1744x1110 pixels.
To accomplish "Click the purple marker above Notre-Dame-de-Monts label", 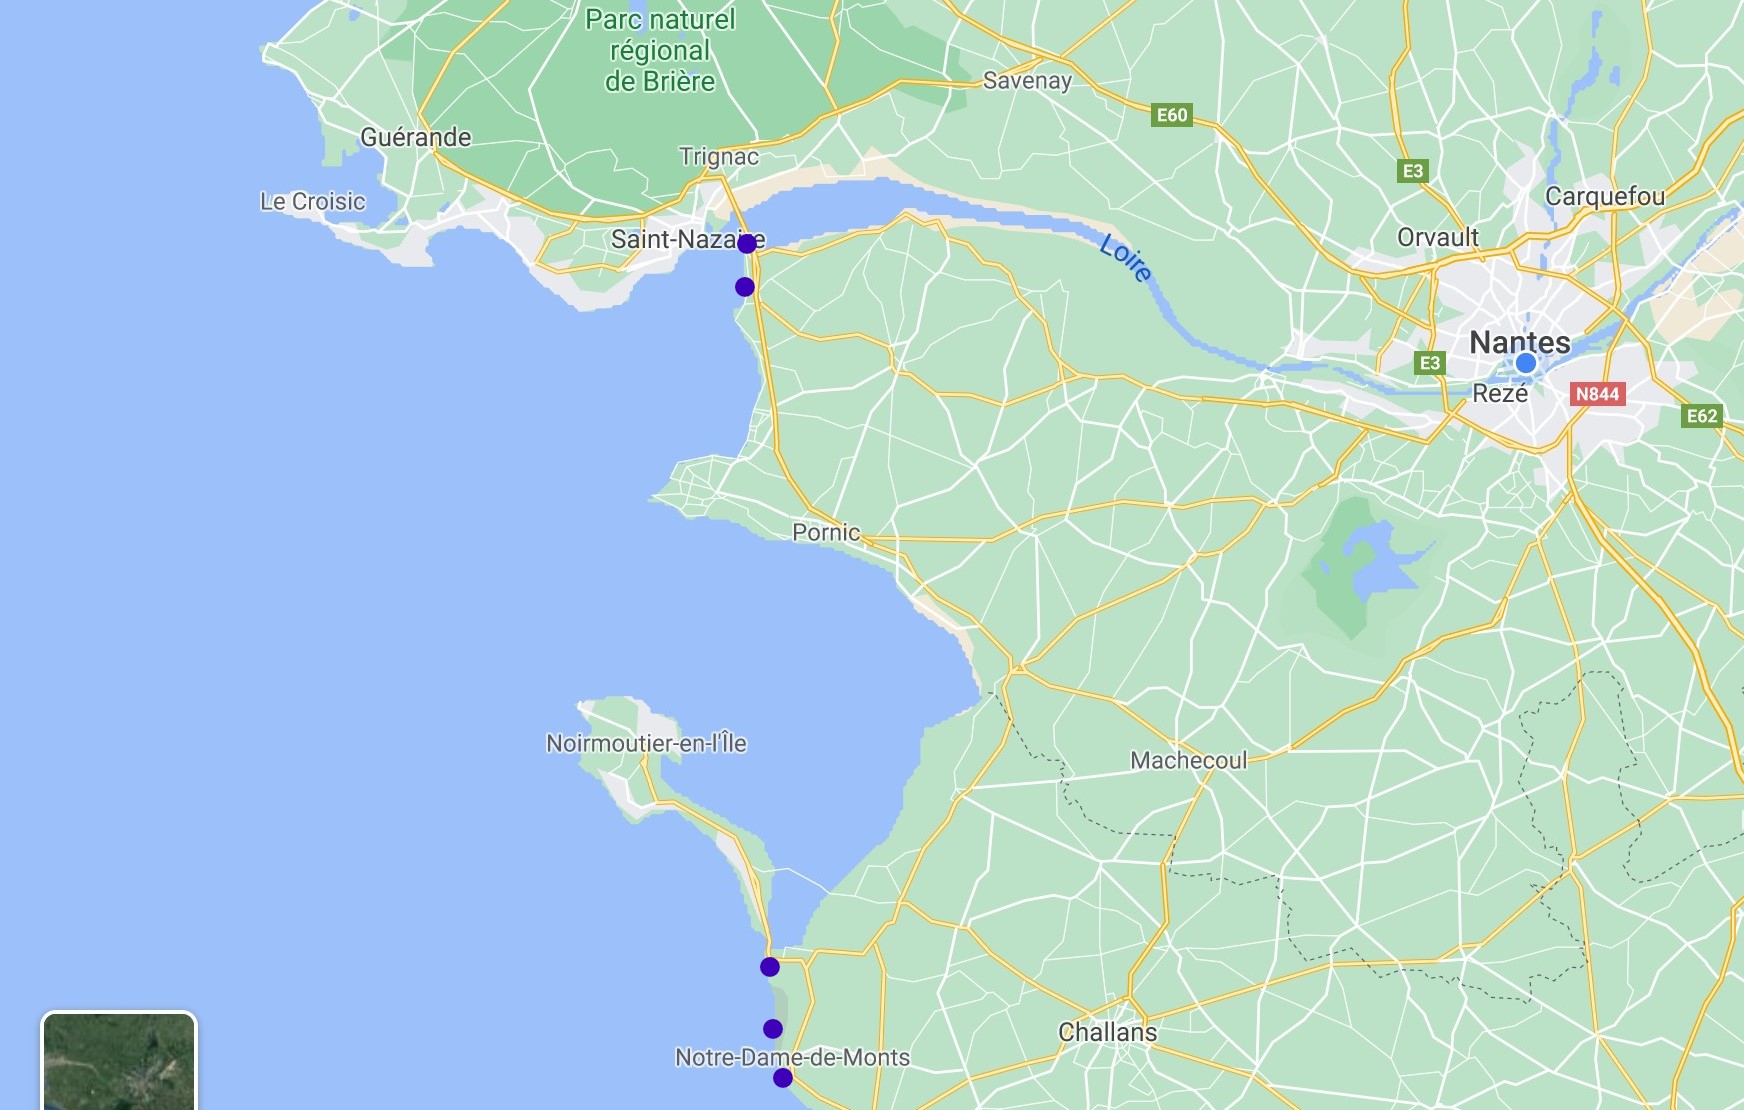I will tap(773, 1029).
